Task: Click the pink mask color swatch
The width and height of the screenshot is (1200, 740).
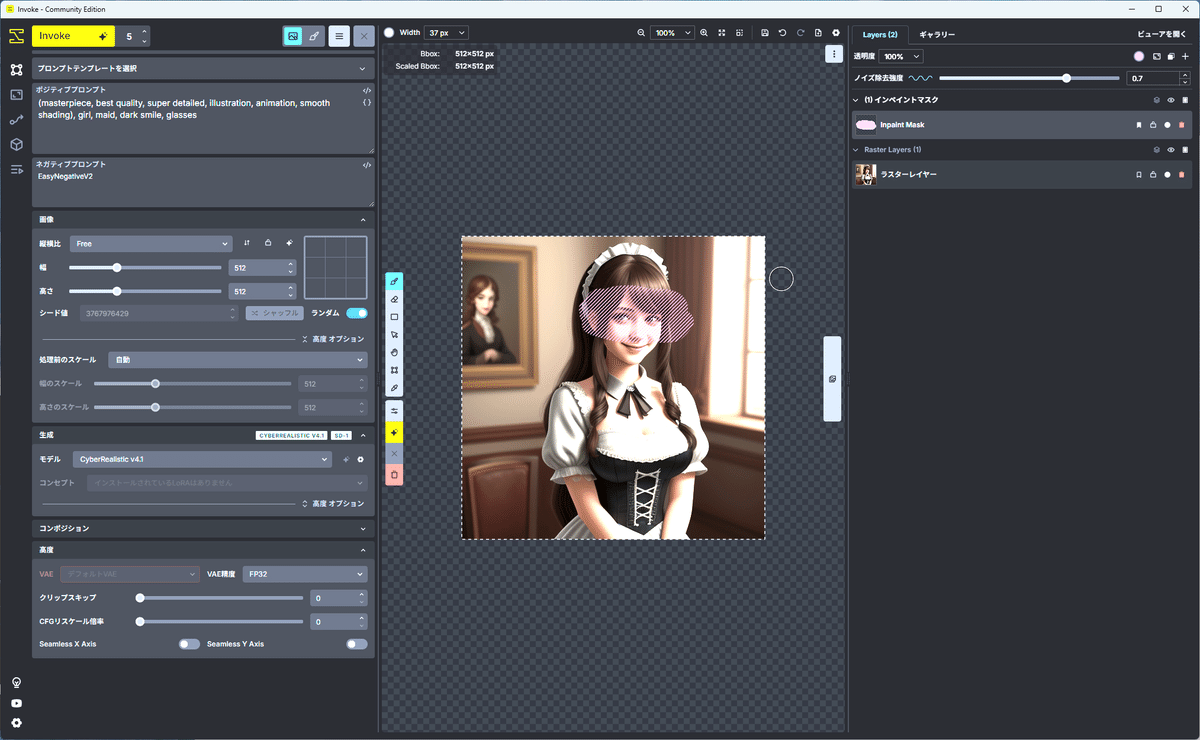Action: point(1139,56)
